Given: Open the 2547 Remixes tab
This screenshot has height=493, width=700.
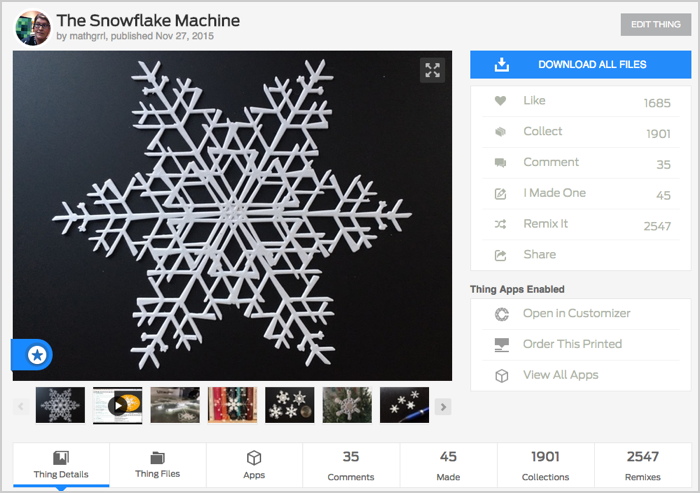Looking at the screenshot, I should [643, 465].
